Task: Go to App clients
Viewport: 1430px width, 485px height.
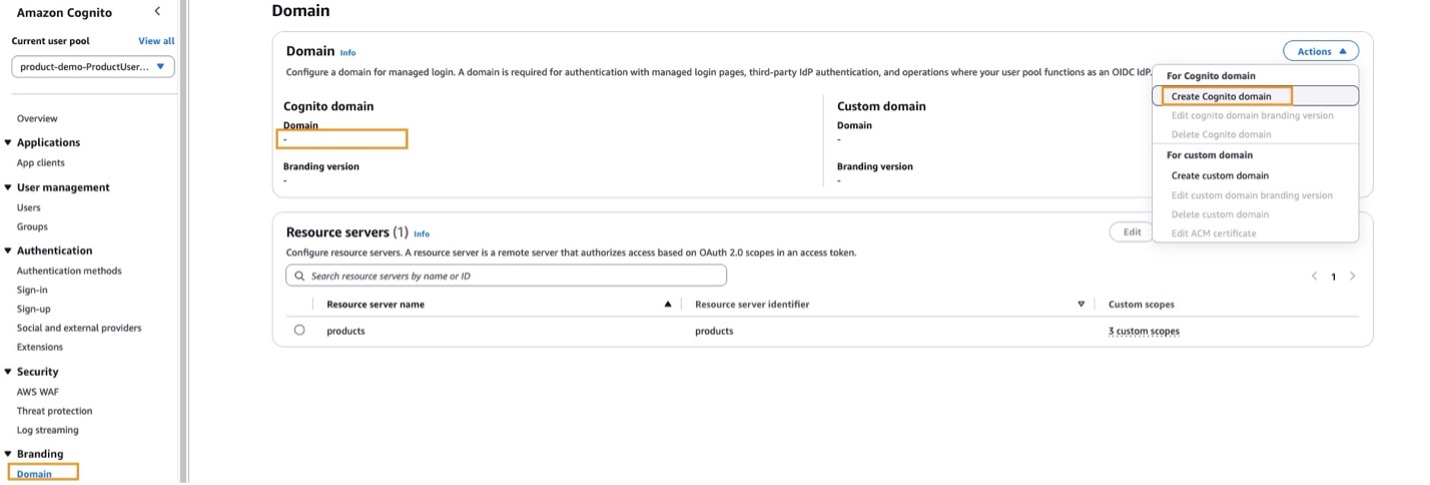Action: click(x=40, y=162)
